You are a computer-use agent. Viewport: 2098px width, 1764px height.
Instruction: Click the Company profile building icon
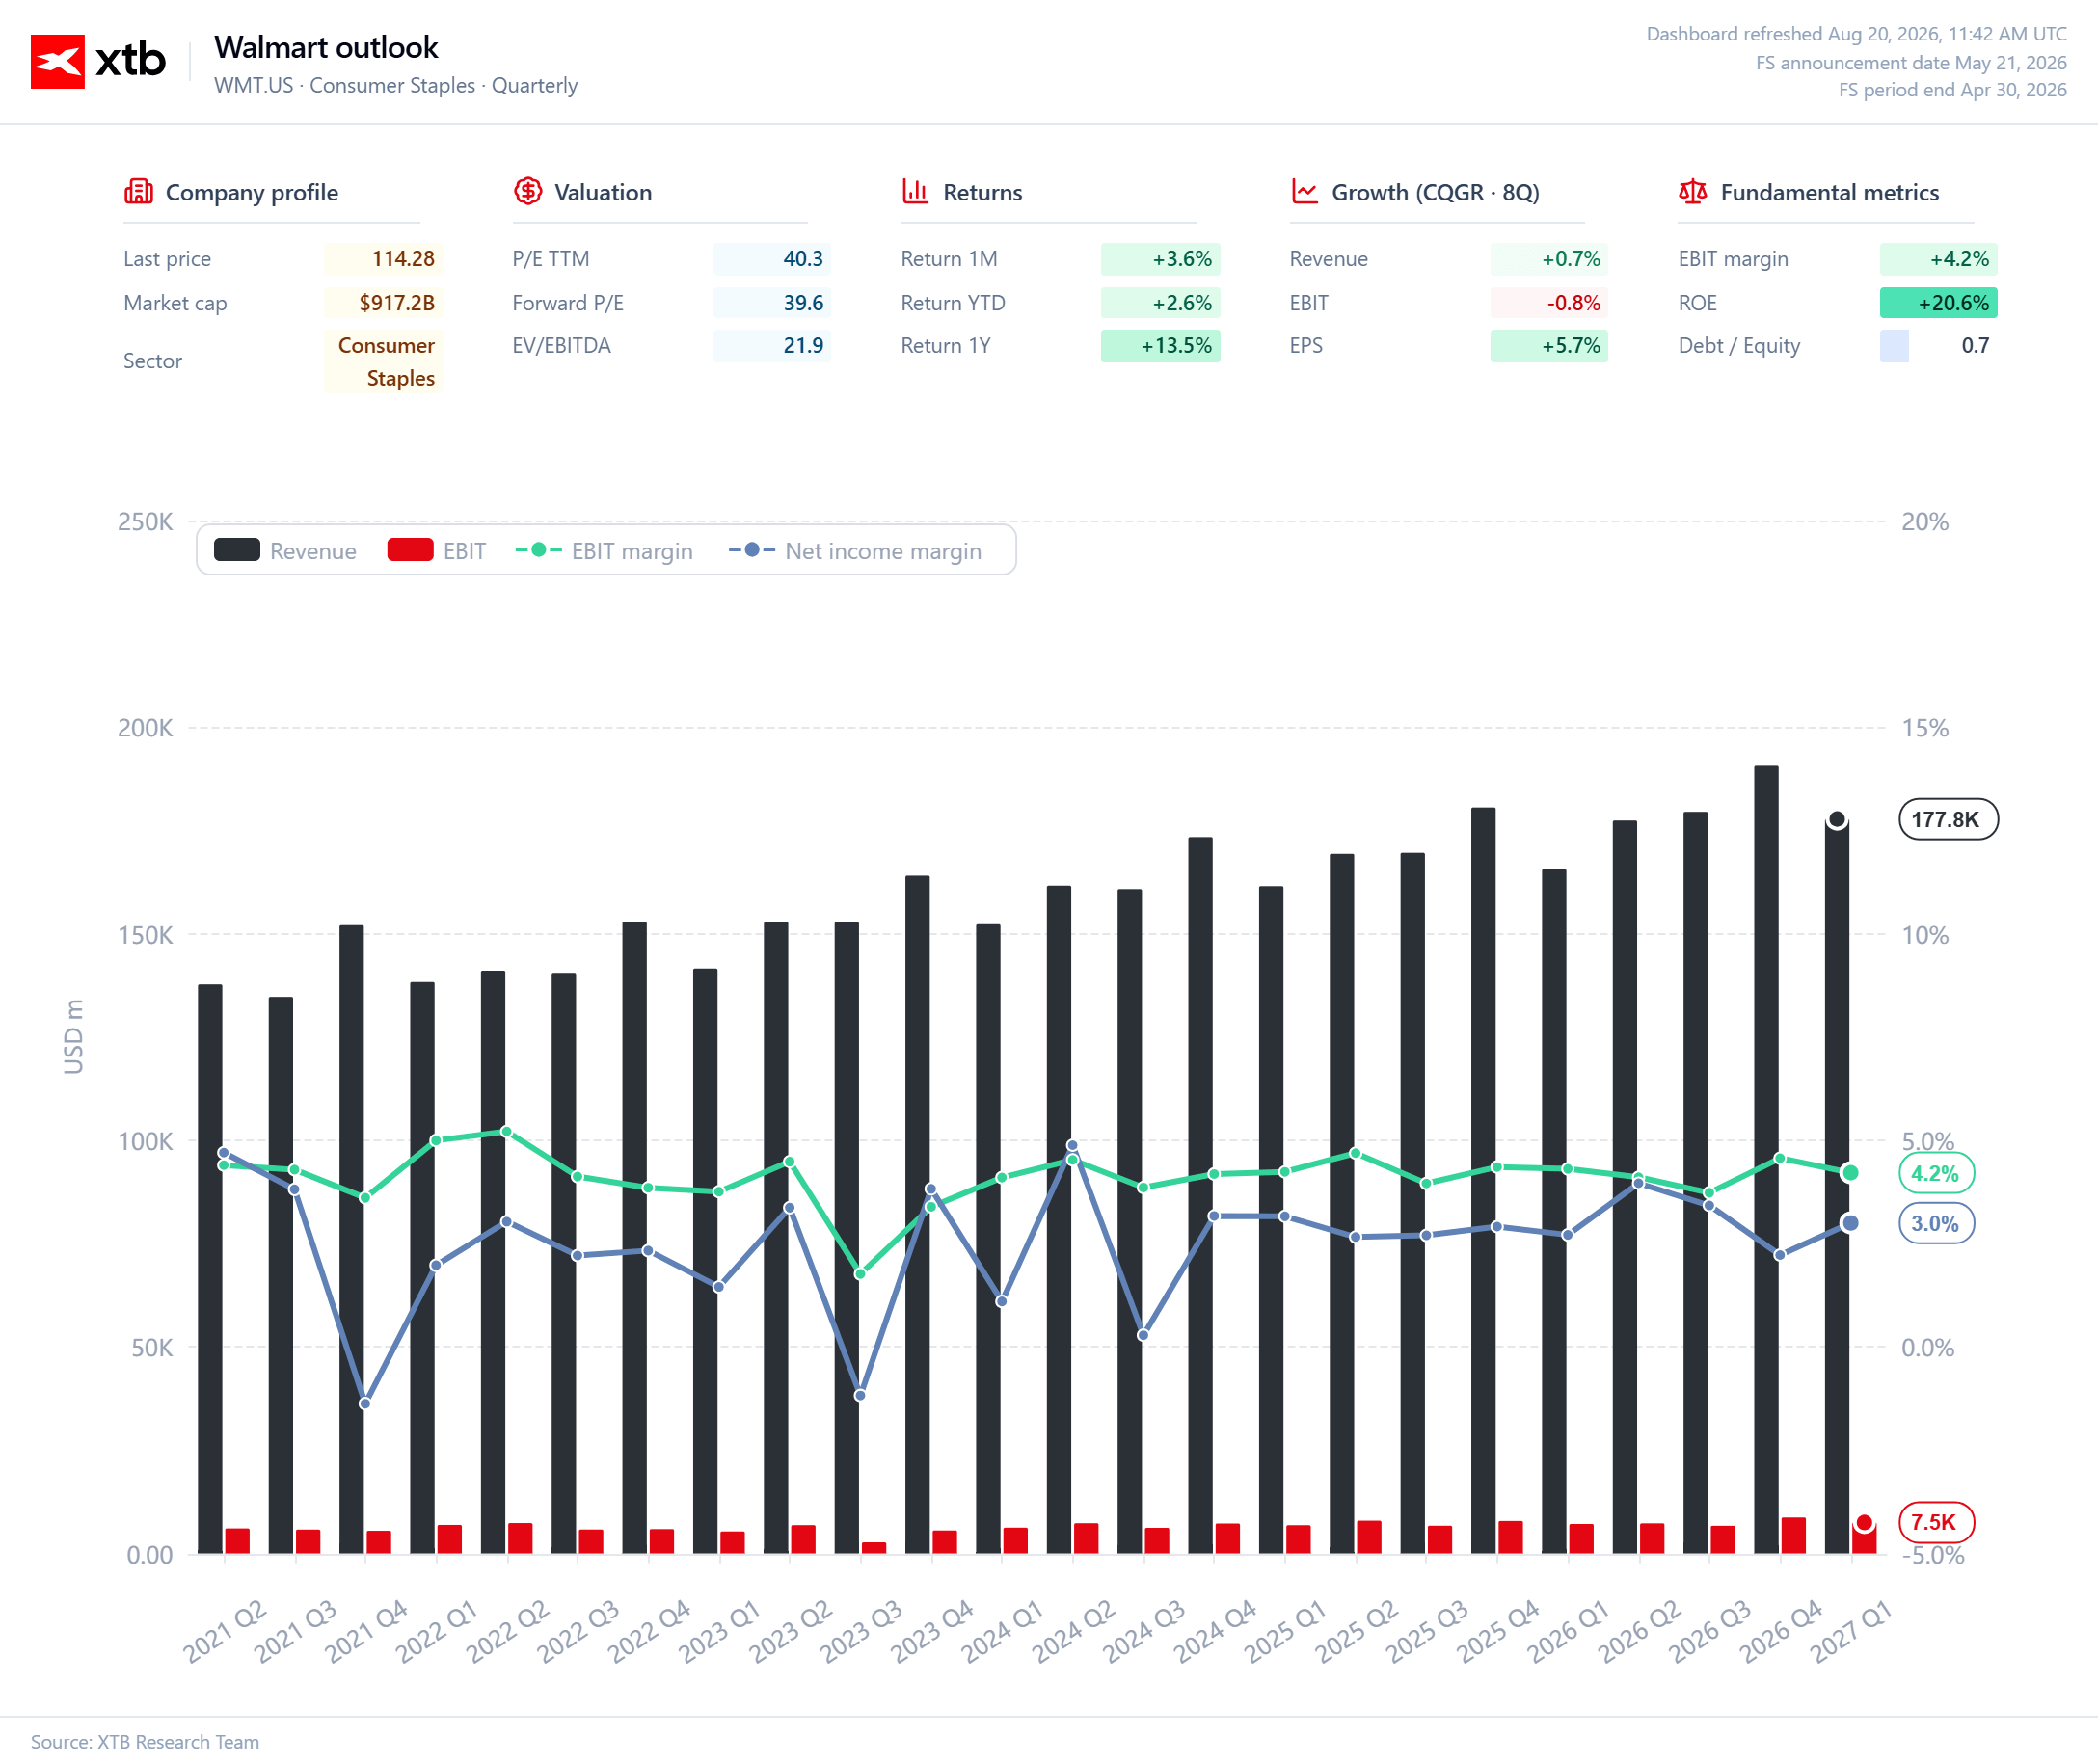pyautogui.click(x=138, y=191)
